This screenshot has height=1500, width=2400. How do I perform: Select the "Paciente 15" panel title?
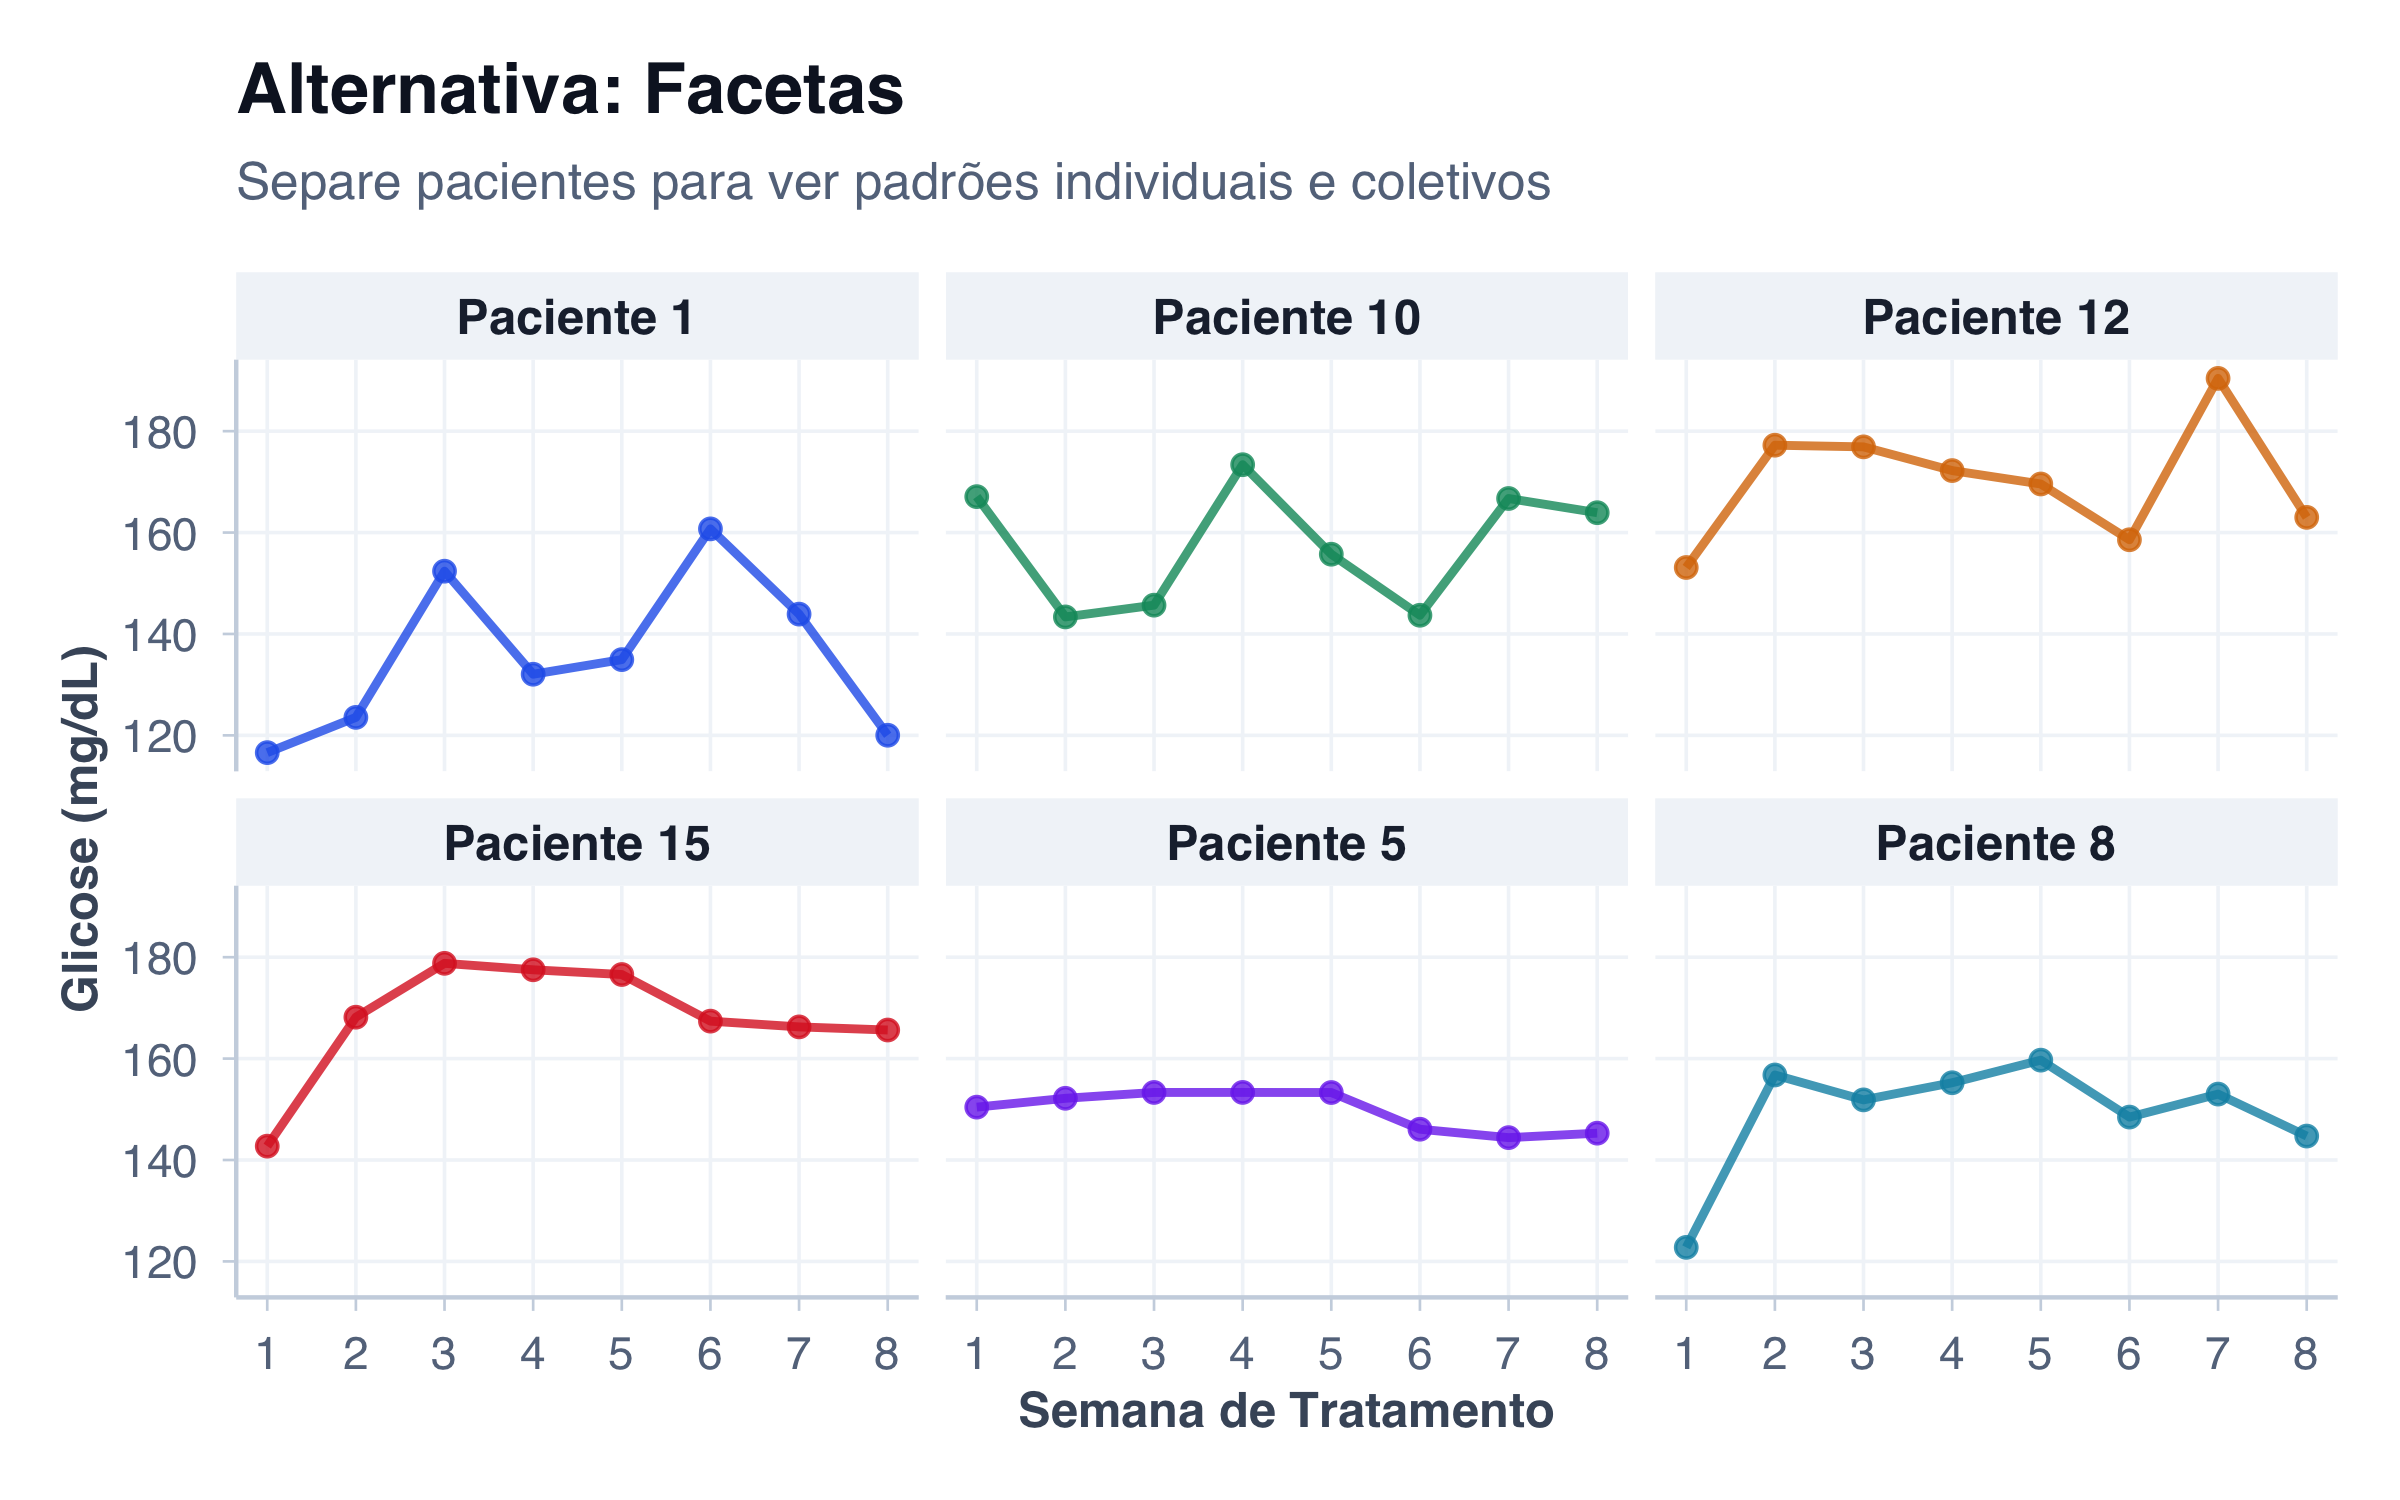[x=576, y=844]
